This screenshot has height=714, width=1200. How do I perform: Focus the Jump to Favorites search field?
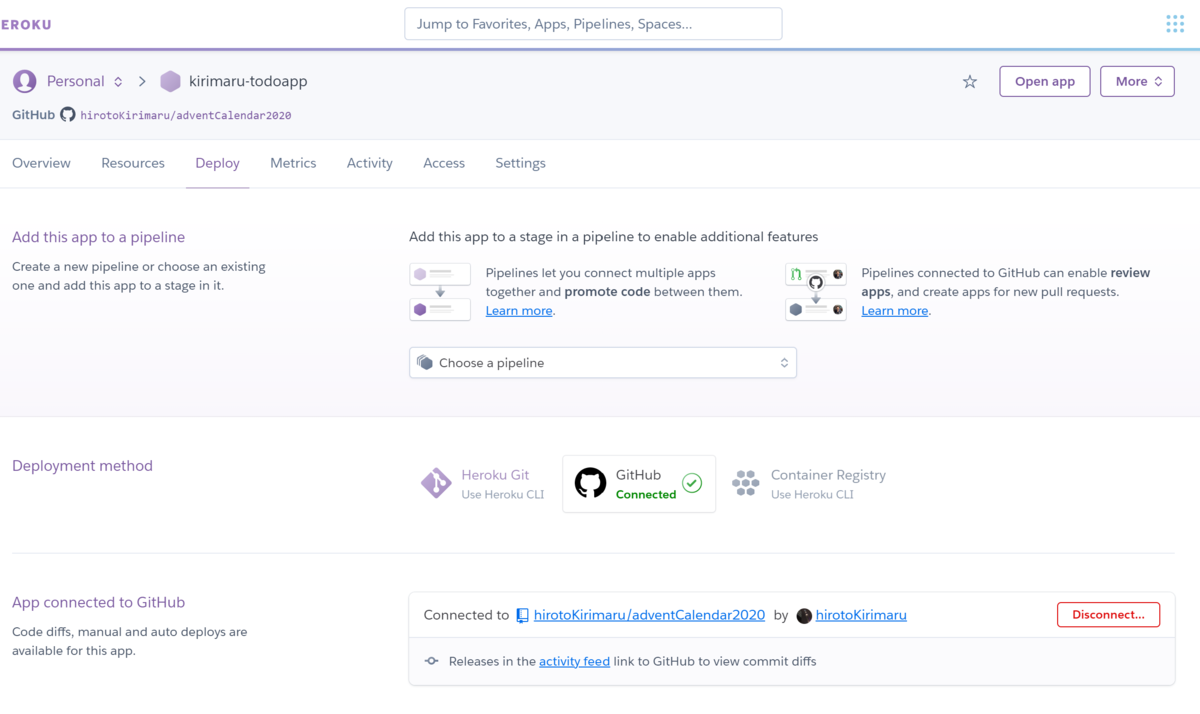(593, 24)
